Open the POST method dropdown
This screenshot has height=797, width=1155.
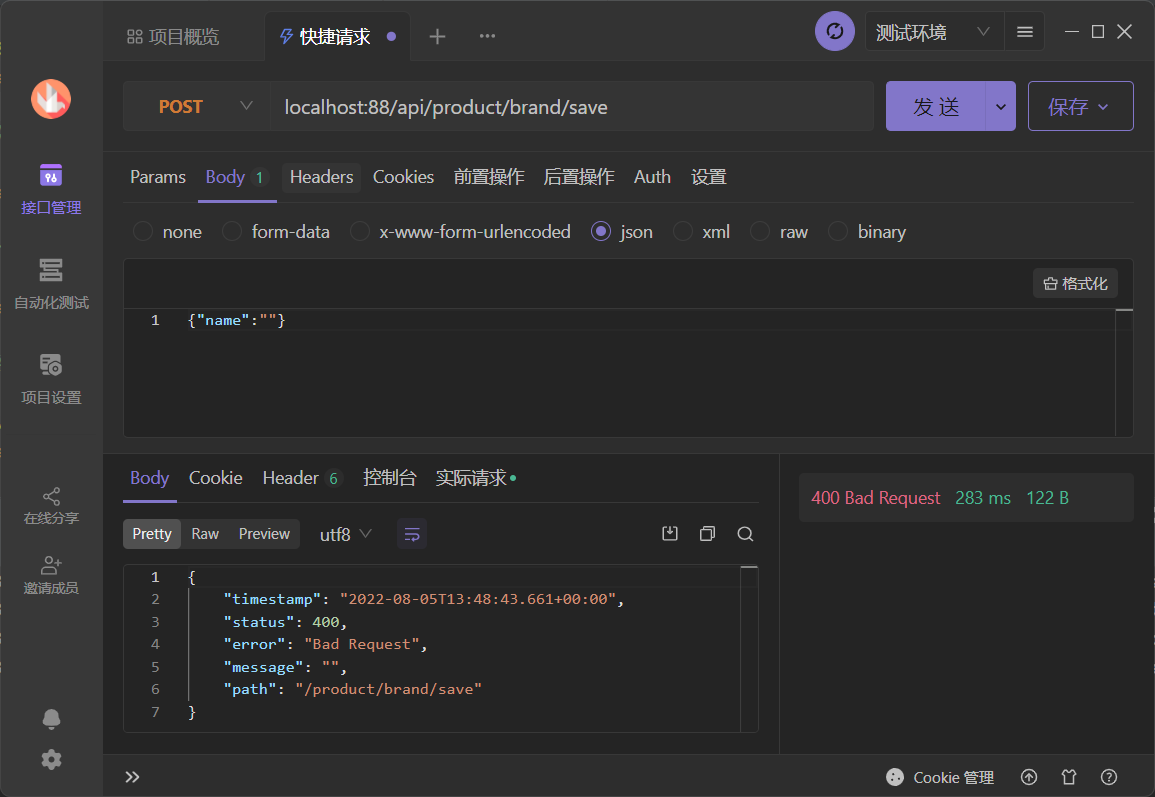(197, 107)
